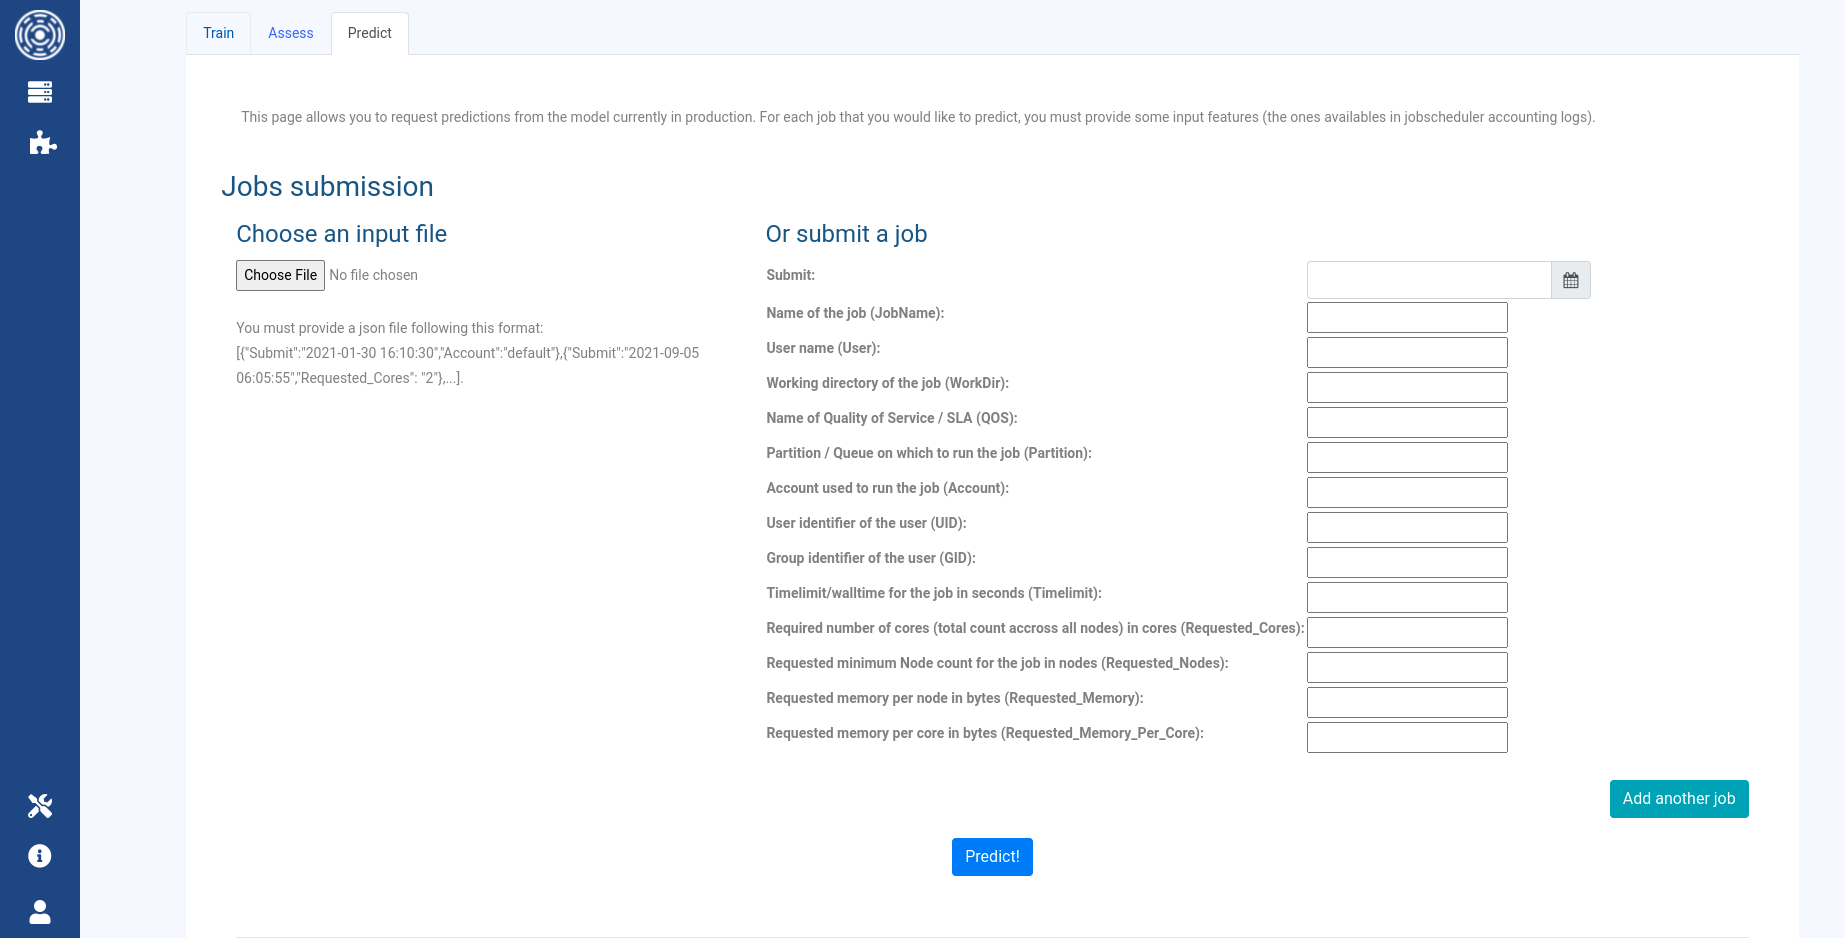The image size is (1845, 938).
Task: Click the Requested_Memory_Per_Core input field
Action: coord(1406,738)
